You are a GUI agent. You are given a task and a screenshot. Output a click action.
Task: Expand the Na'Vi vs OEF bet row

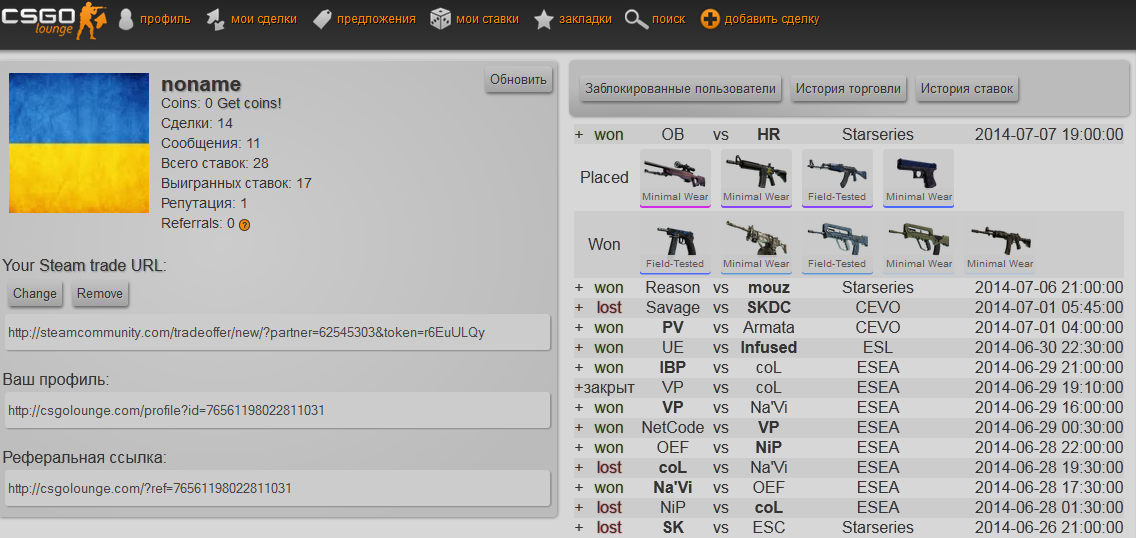pyautogui.click(x=579, y=487)
